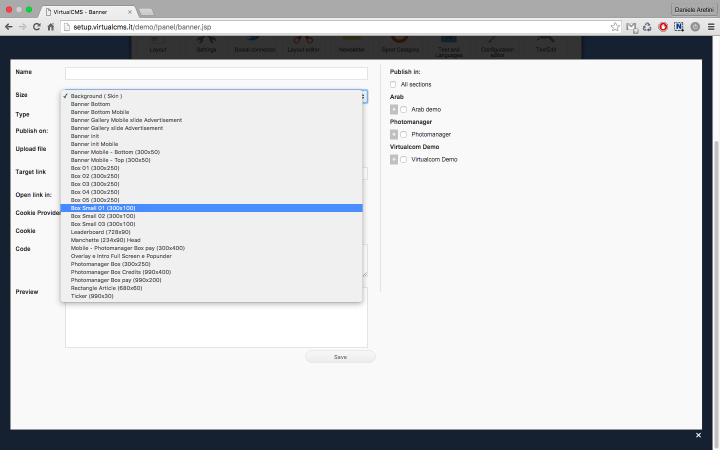Close the modal with bottom-right X

coord(698,436)
